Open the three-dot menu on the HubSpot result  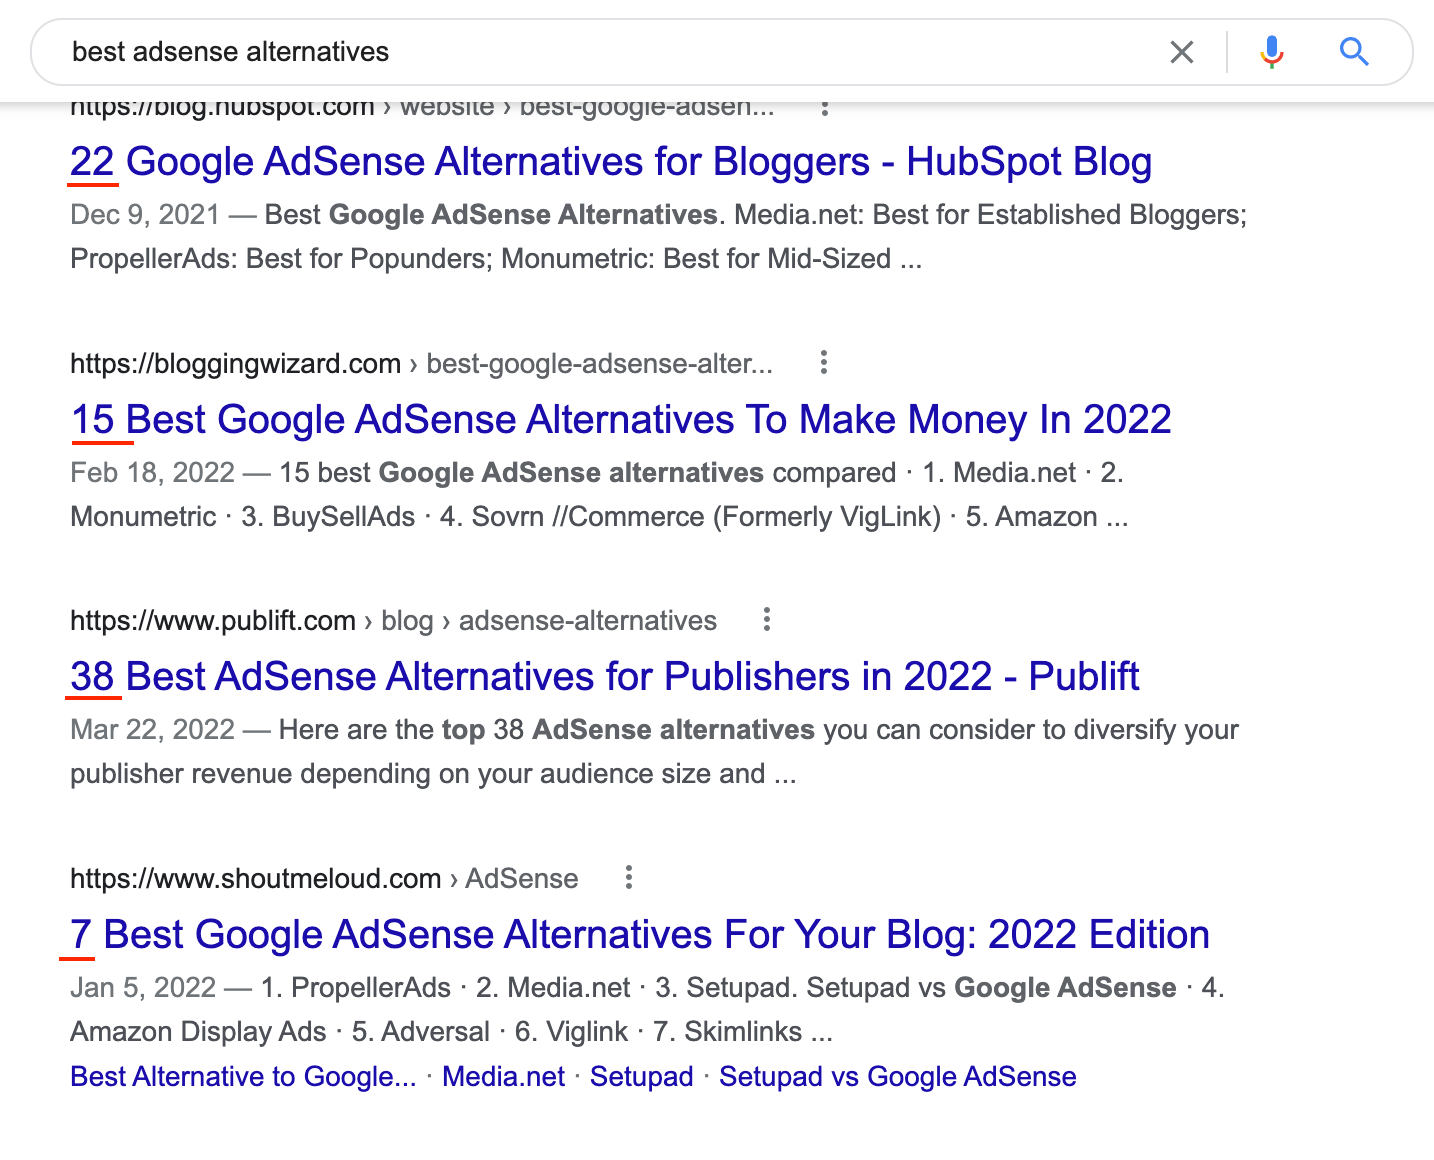pyautogui.click(x=824, y=108)
